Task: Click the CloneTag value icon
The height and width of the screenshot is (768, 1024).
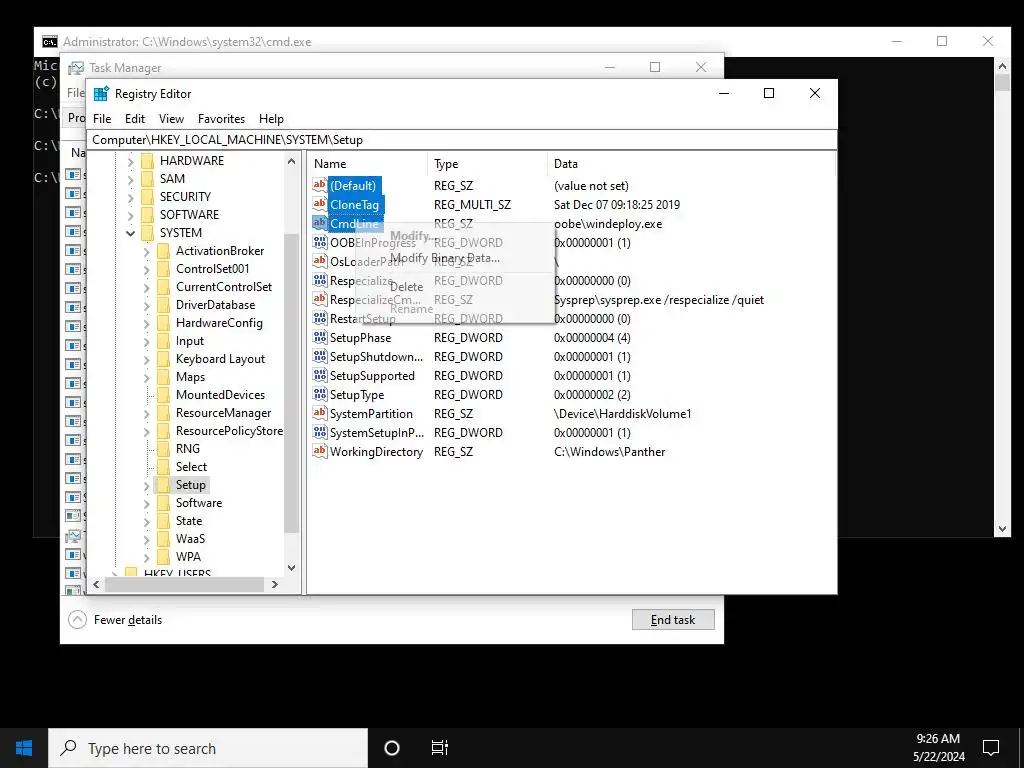Action: (x=319, y=204)
